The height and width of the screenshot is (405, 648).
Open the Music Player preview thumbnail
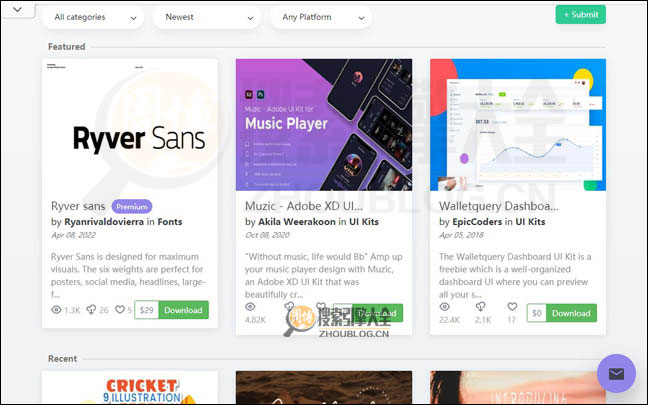324,125
